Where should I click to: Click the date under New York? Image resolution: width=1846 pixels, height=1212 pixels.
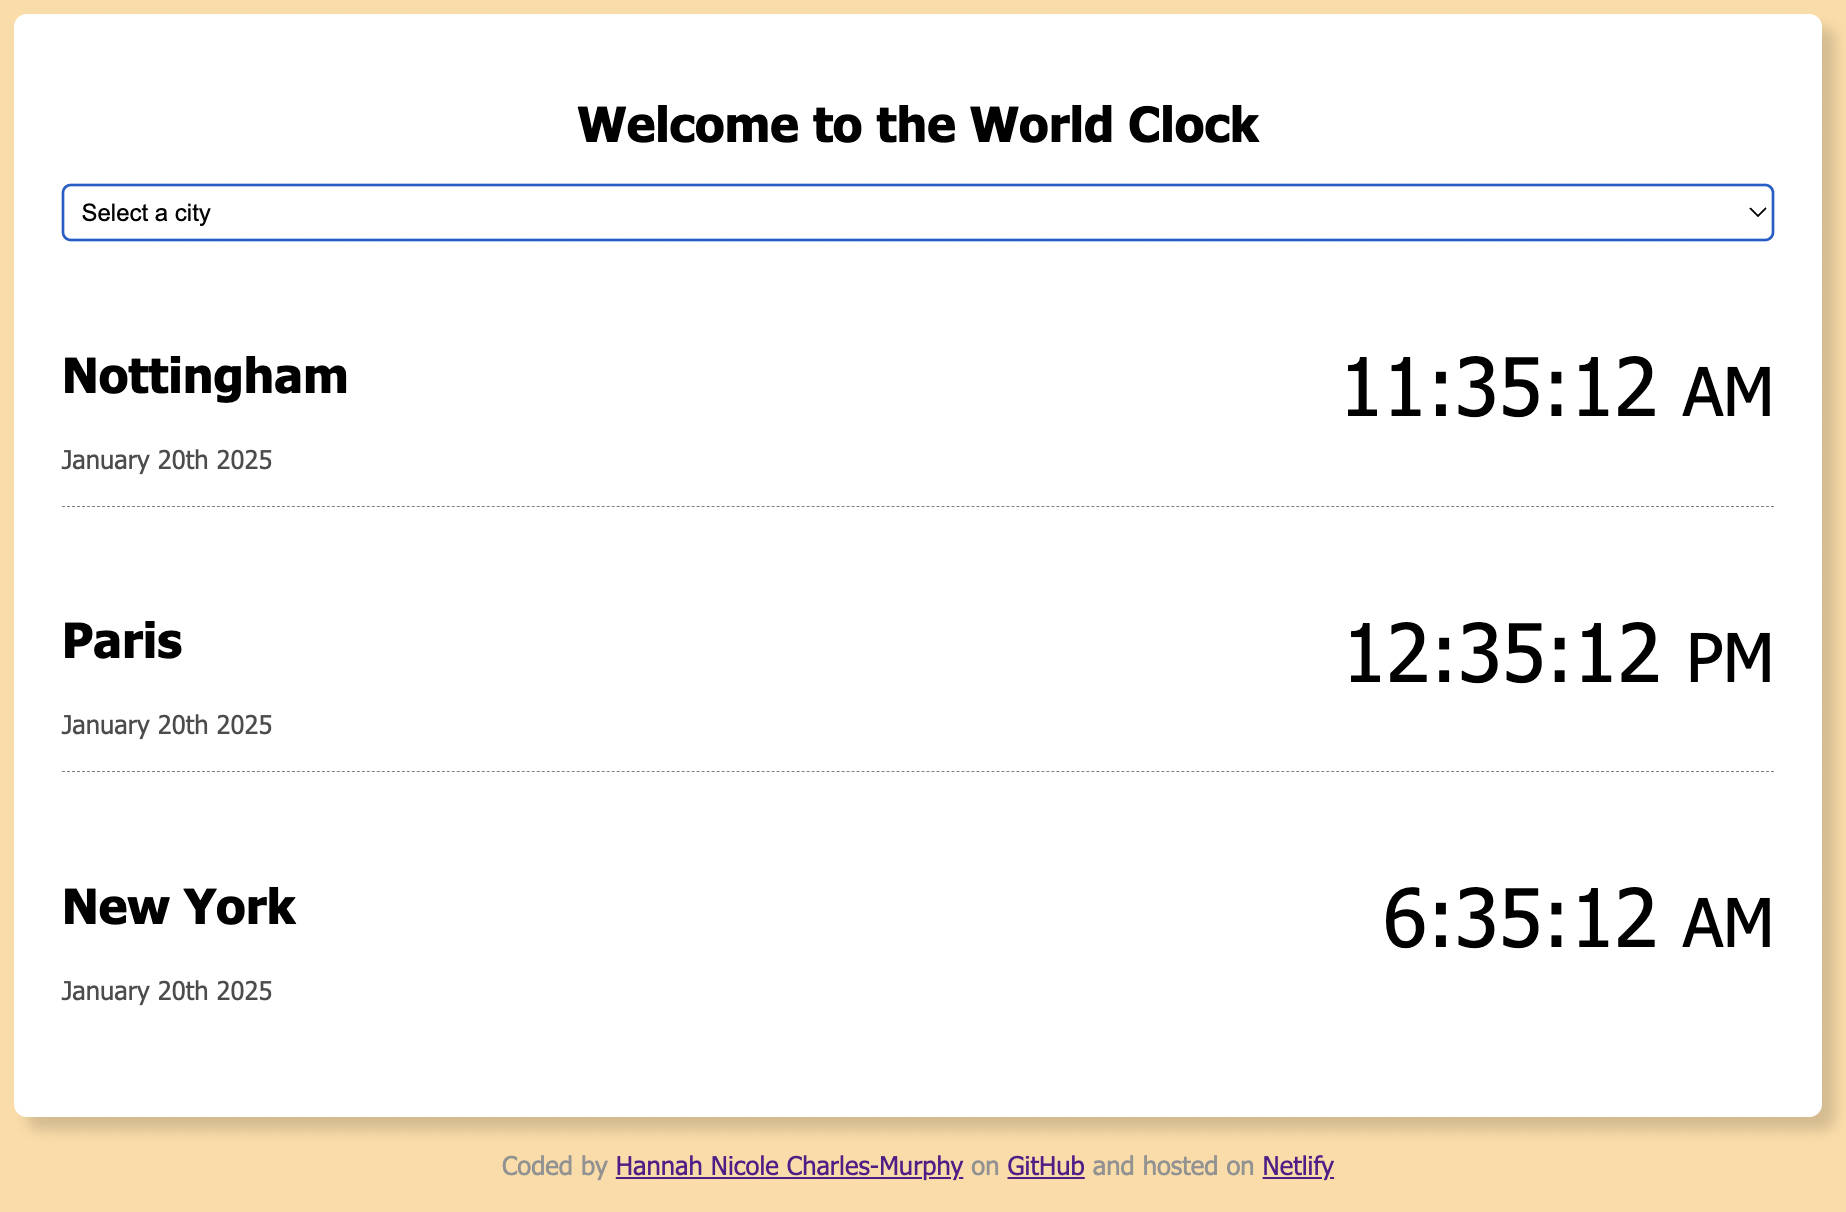tap(166, 991)
